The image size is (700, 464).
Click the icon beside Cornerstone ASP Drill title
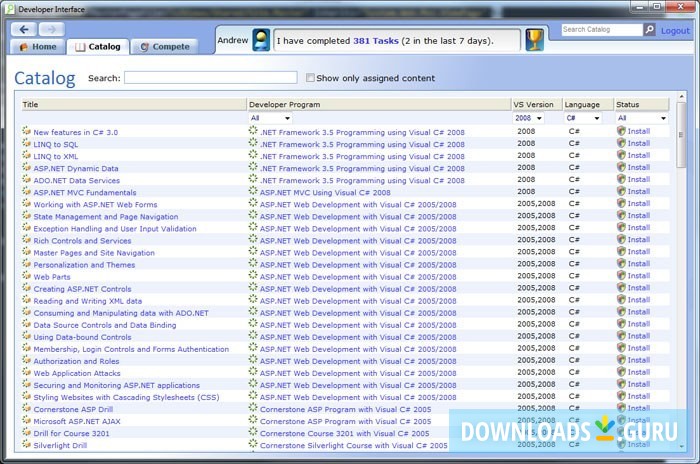[26, 408]
